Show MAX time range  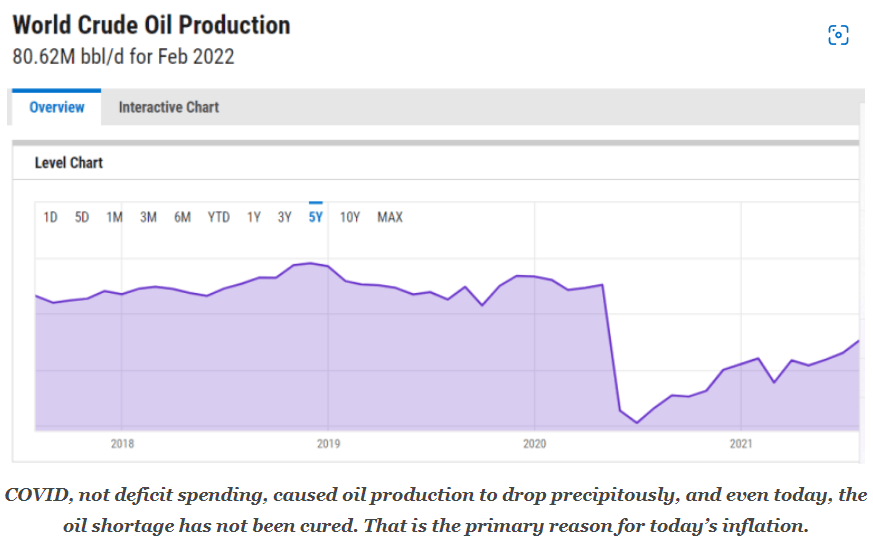tap(390, 217)
